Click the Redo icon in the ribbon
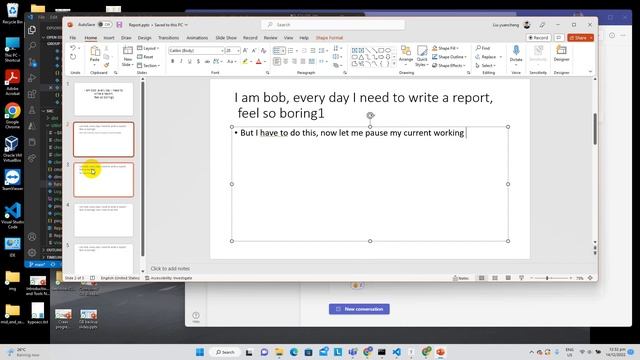The height and width of the screenshot is (360, 640). (x=73, y=57)
